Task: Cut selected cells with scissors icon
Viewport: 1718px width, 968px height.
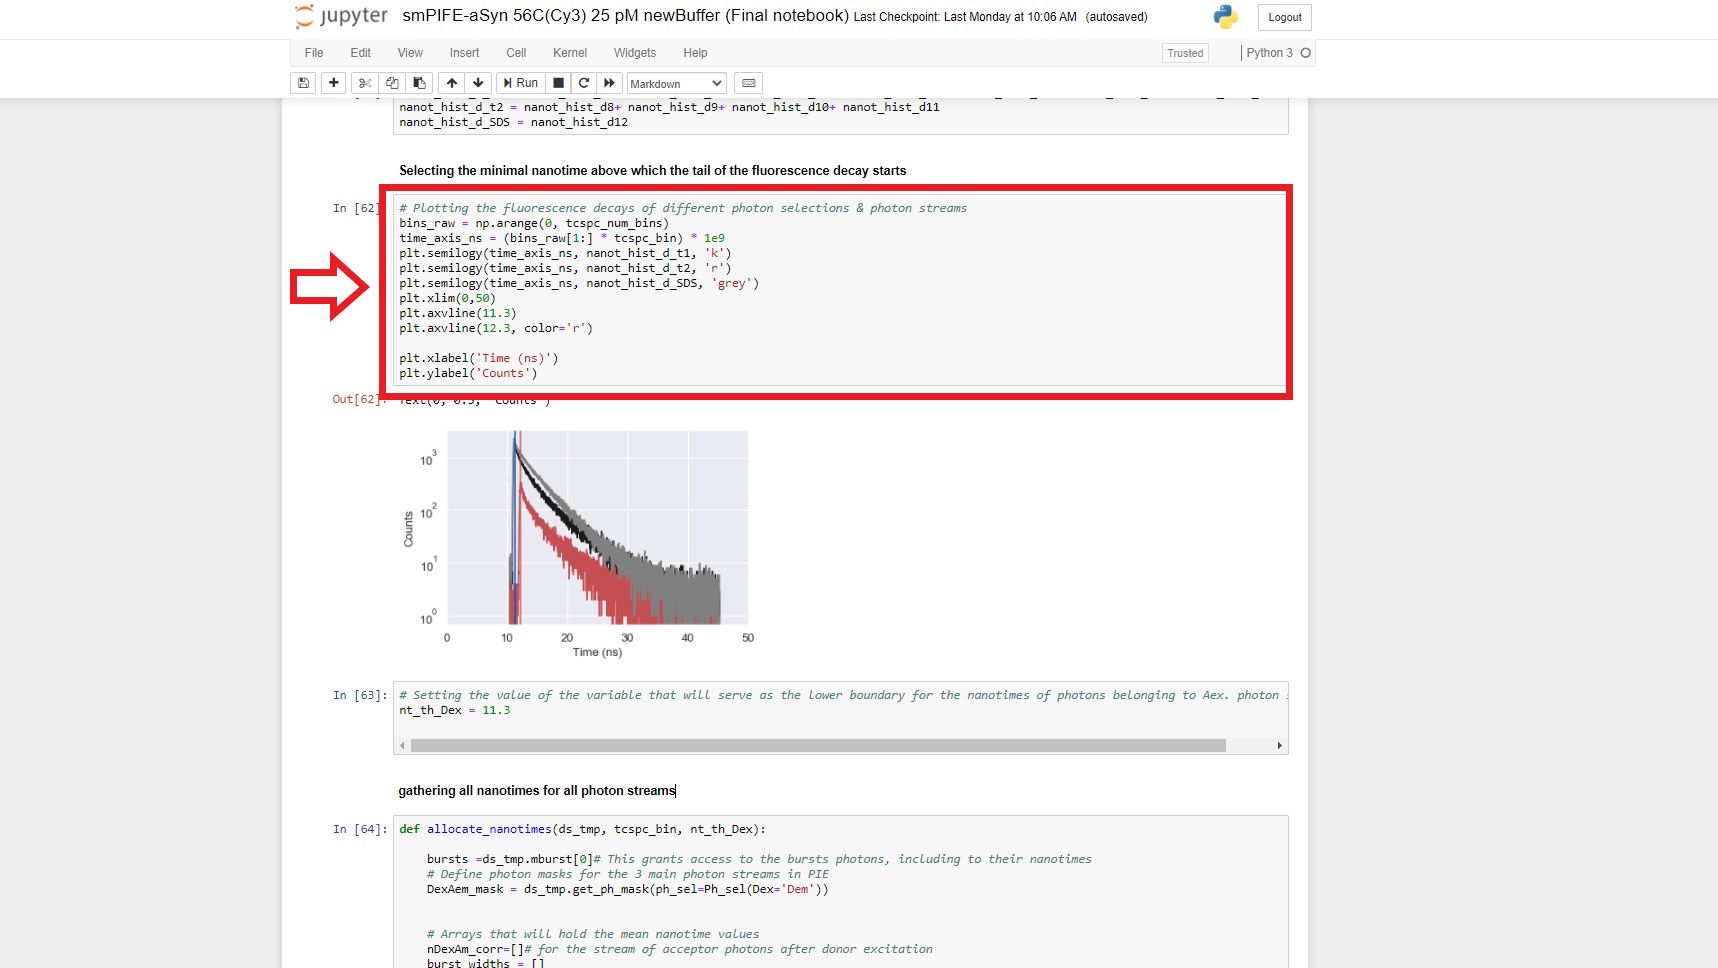Action: tap(365, 83)
